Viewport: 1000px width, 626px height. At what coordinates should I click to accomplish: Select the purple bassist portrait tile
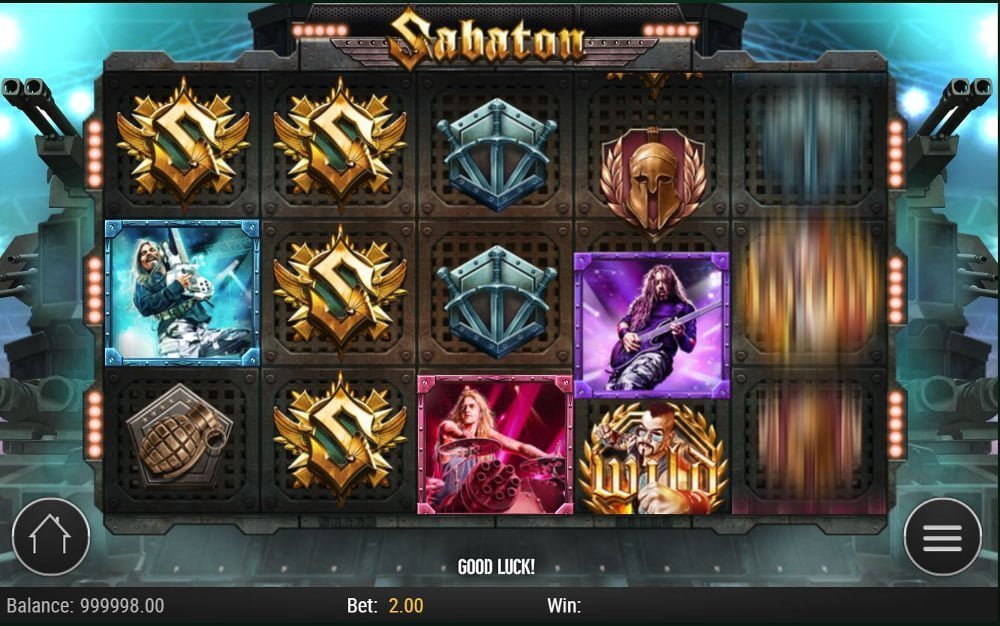tap(652, 325)
